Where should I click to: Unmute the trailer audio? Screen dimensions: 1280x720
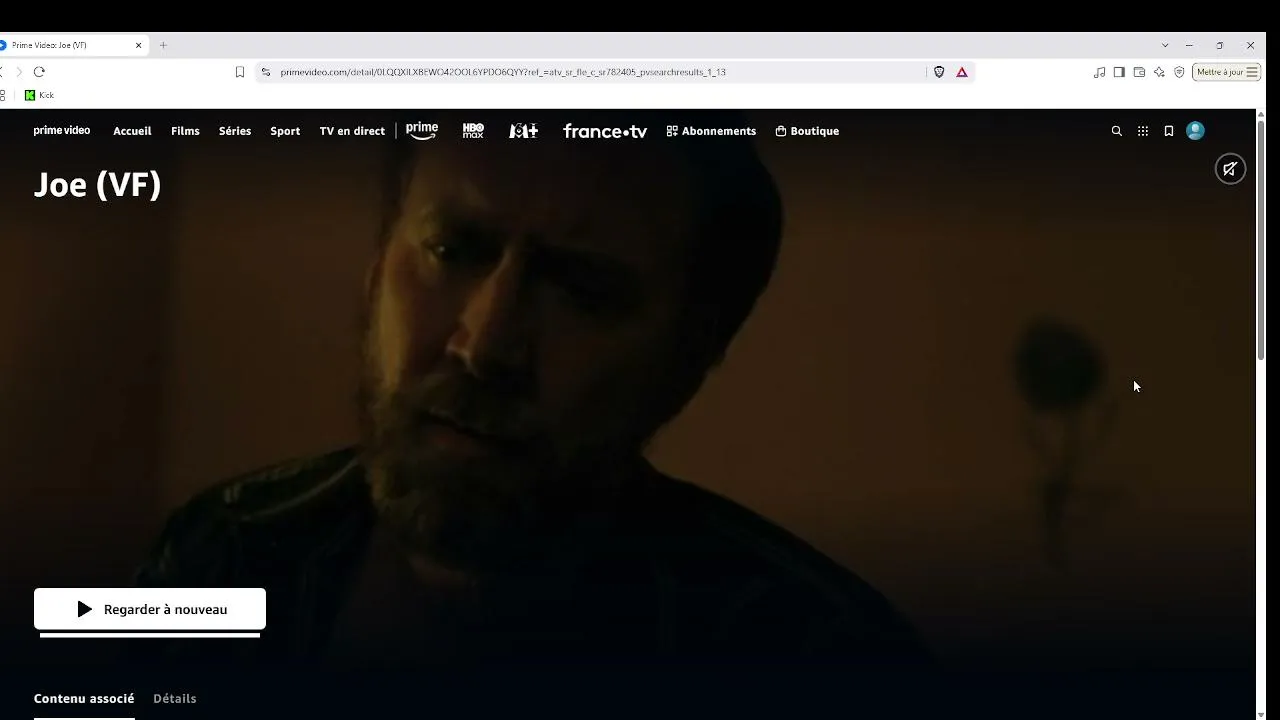coord(1230,169)
